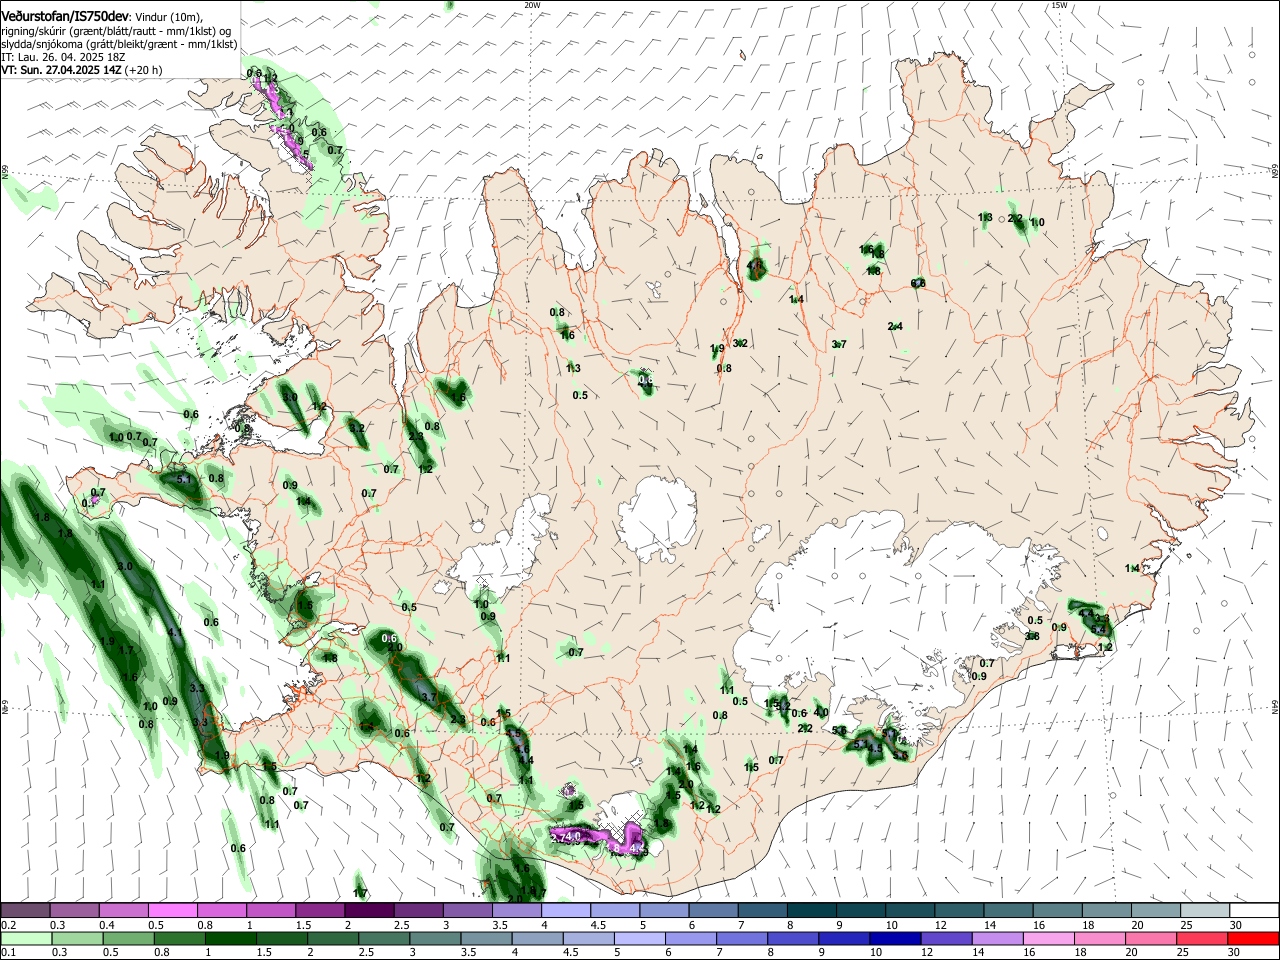Pick snow legend swatch between 20 and 25

click(x=1157, y=910)
